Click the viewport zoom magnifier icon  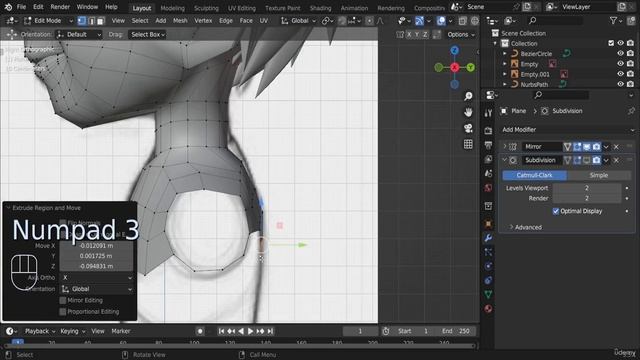(x=468, y=96)
